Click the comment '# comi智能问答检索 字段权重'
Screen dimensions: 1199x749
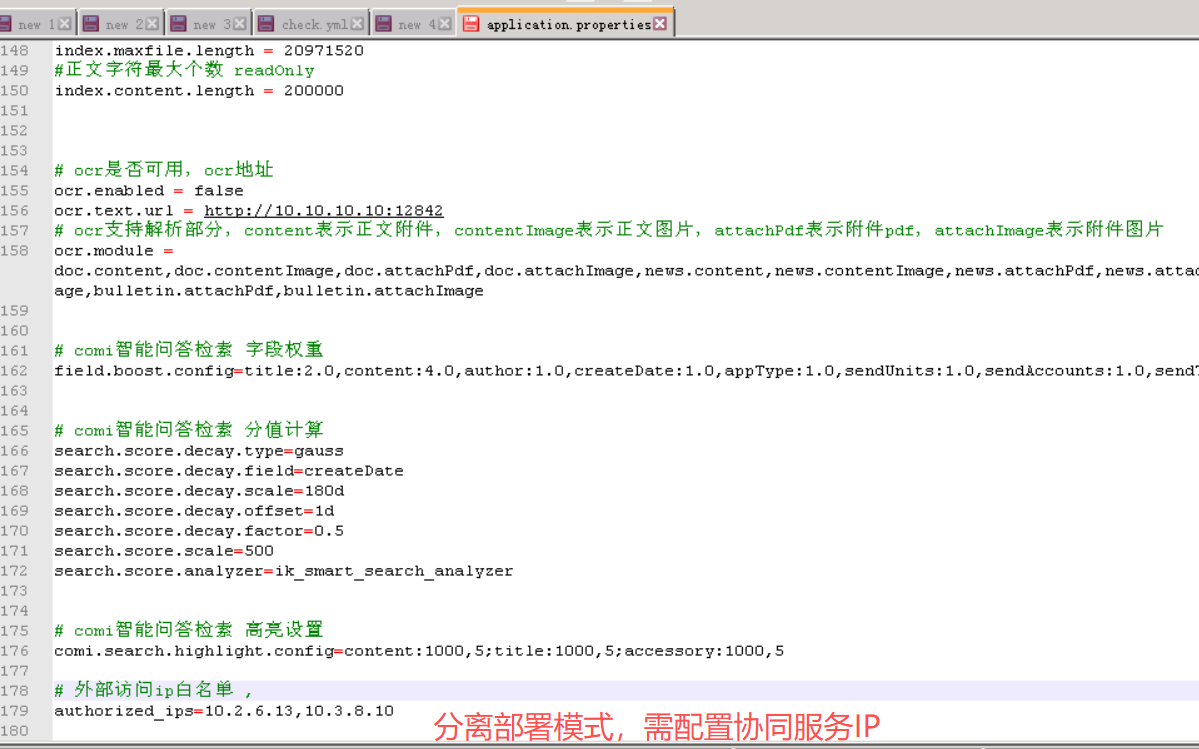click(x=189, y=350)
